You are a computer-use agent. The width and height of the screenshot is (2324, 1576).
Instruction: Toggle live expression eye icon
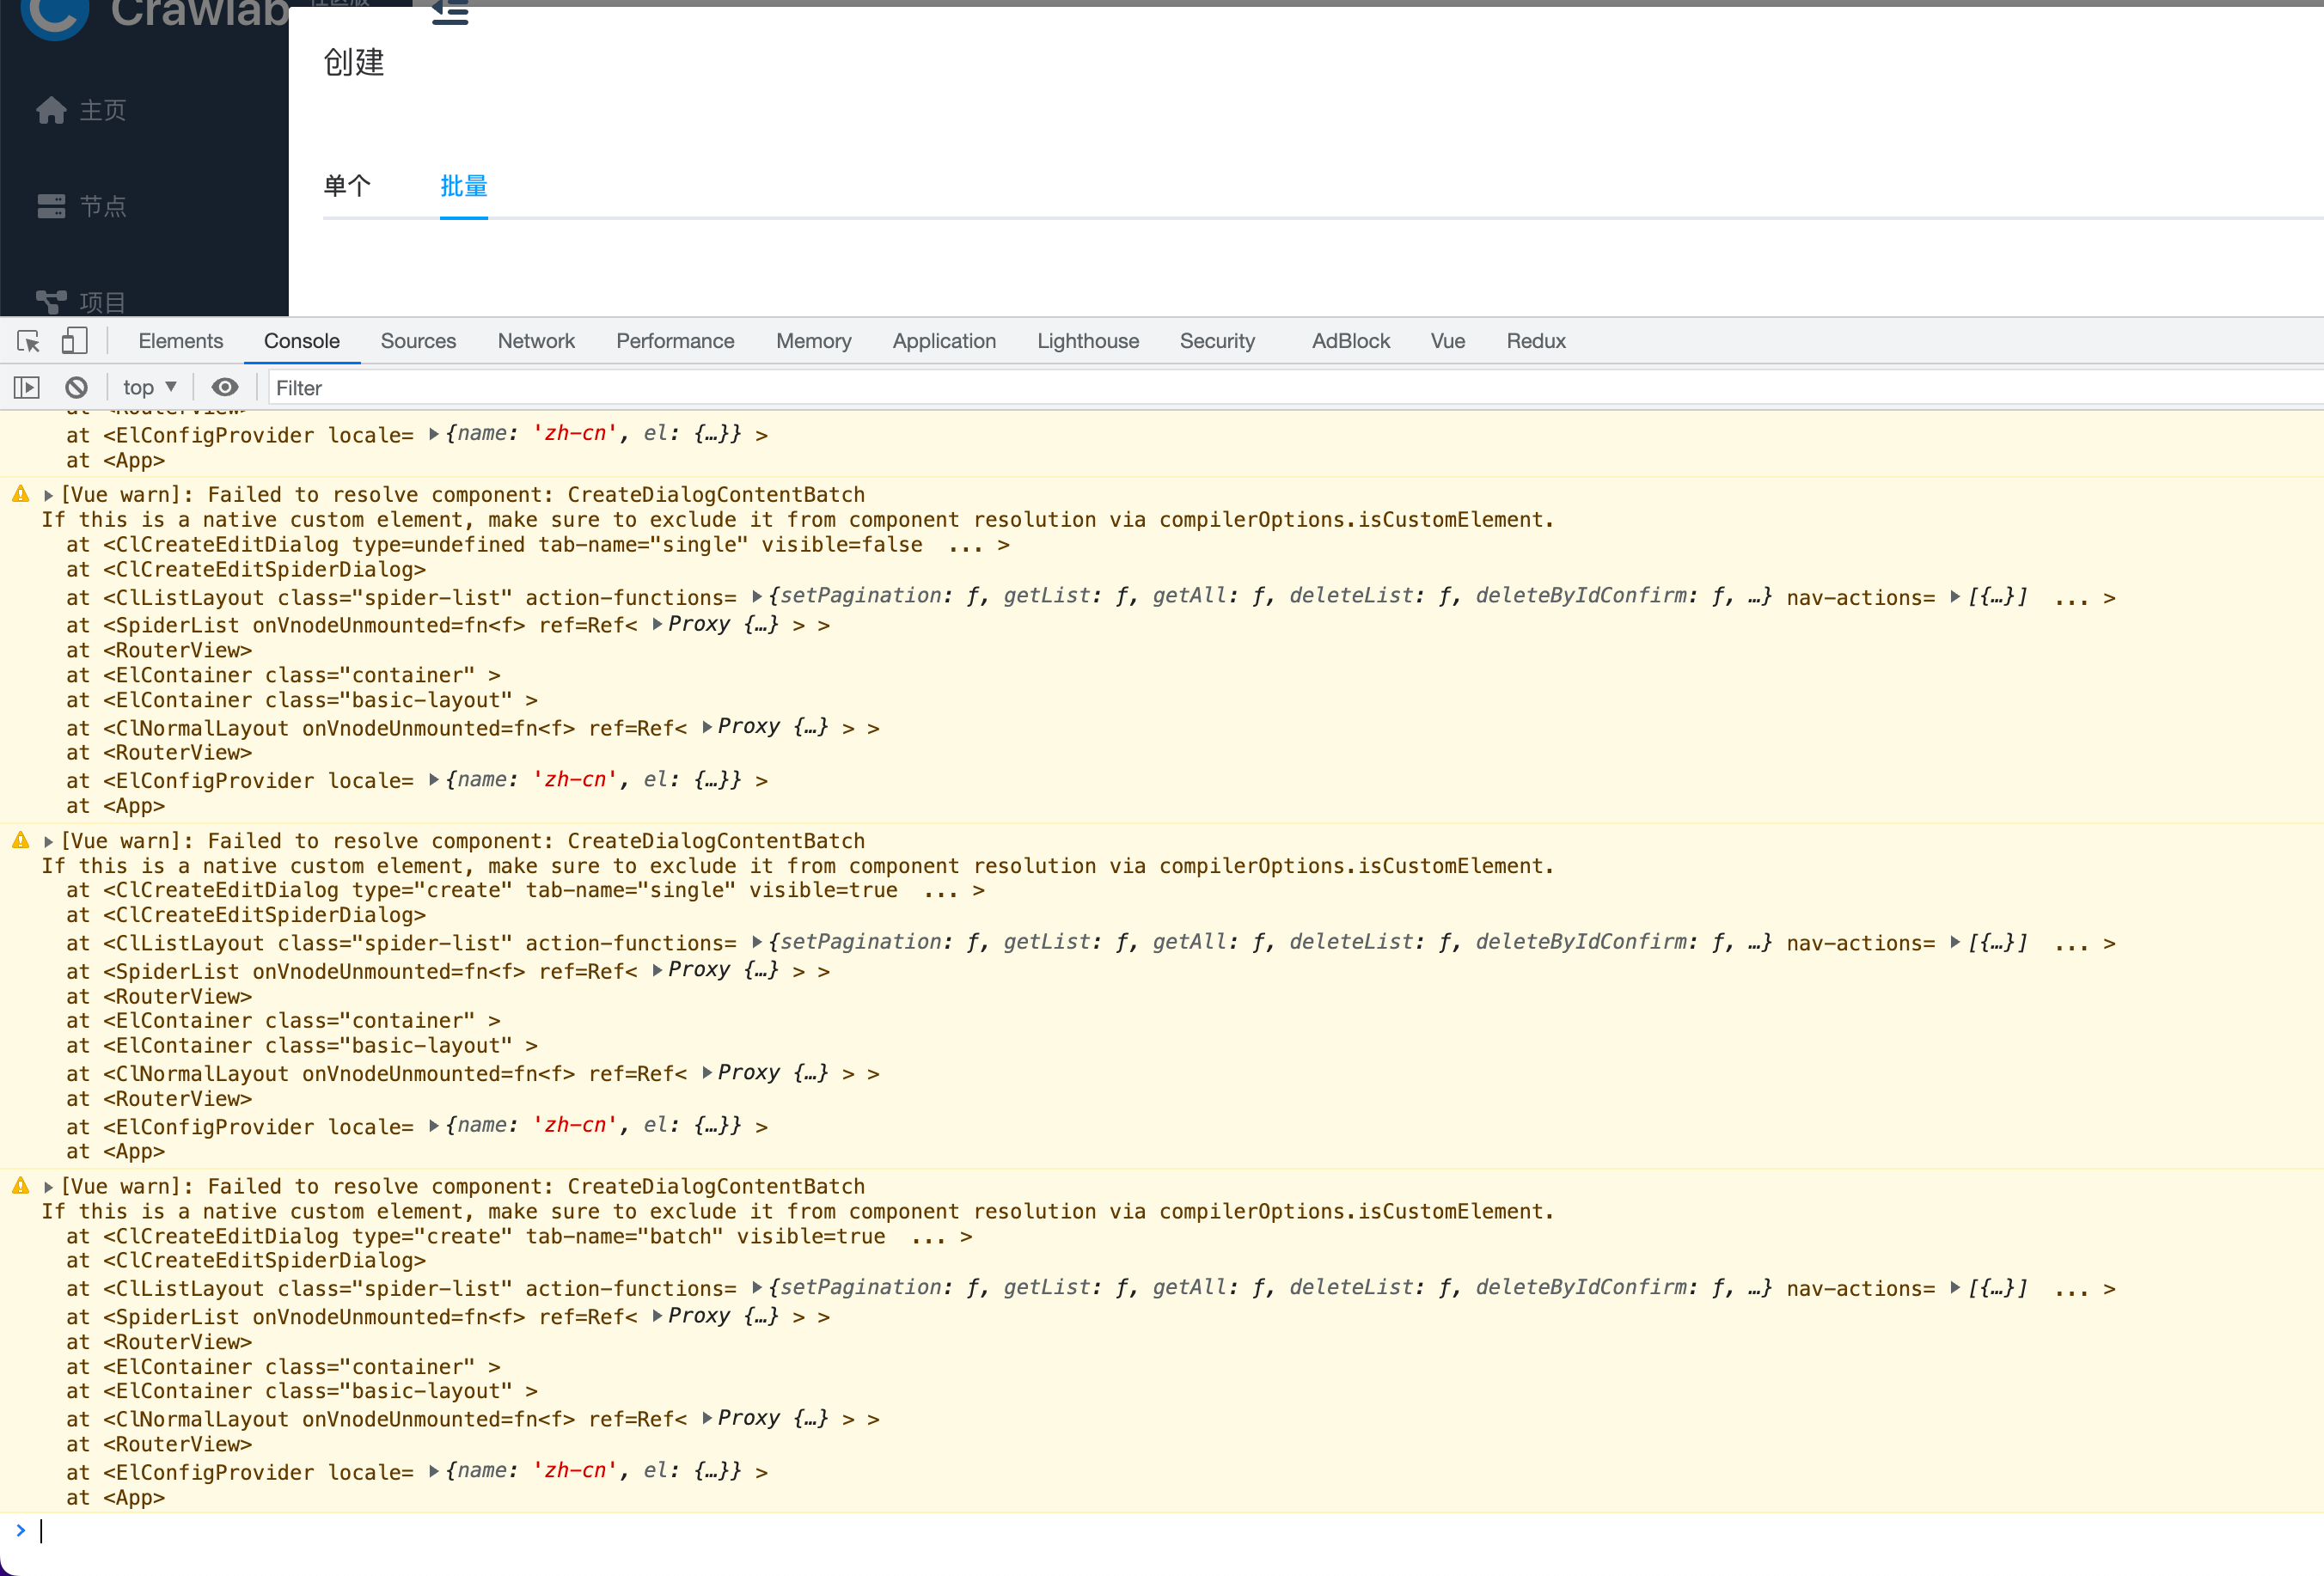tap(225, 387)
